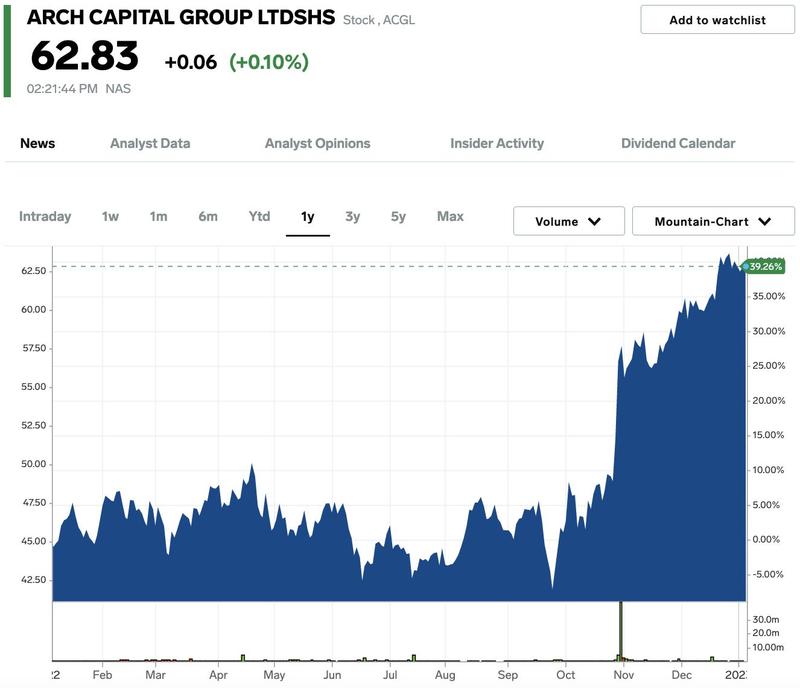Click the Nov label on the x-axis

(623, 675)
